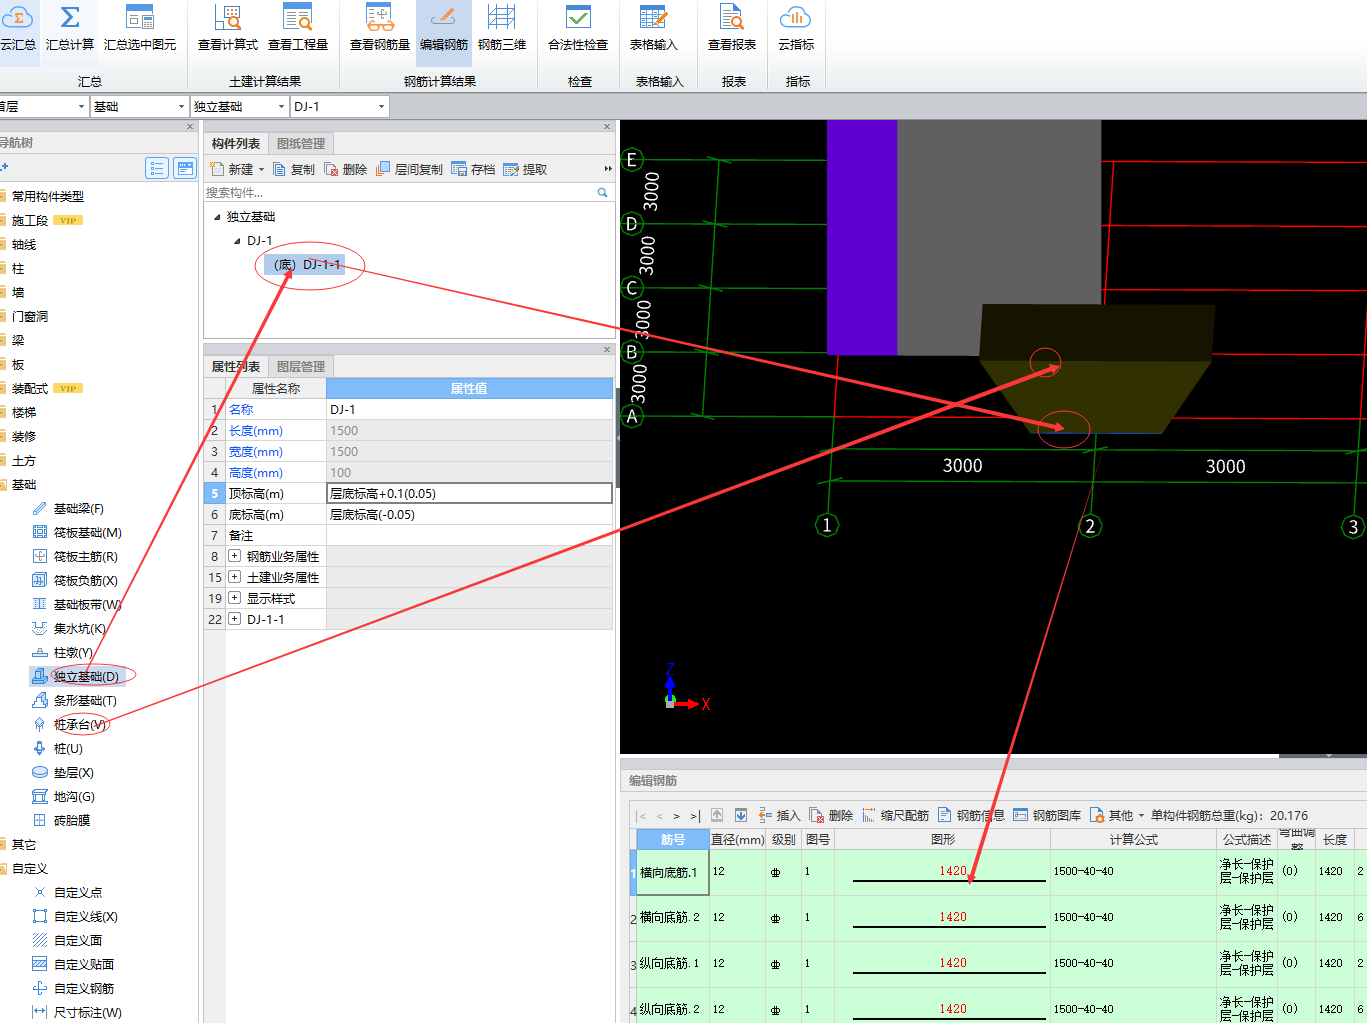Click the 汇总计算 sigma icon
This screenshot has width=1367, height=1023.
point(70,17)
